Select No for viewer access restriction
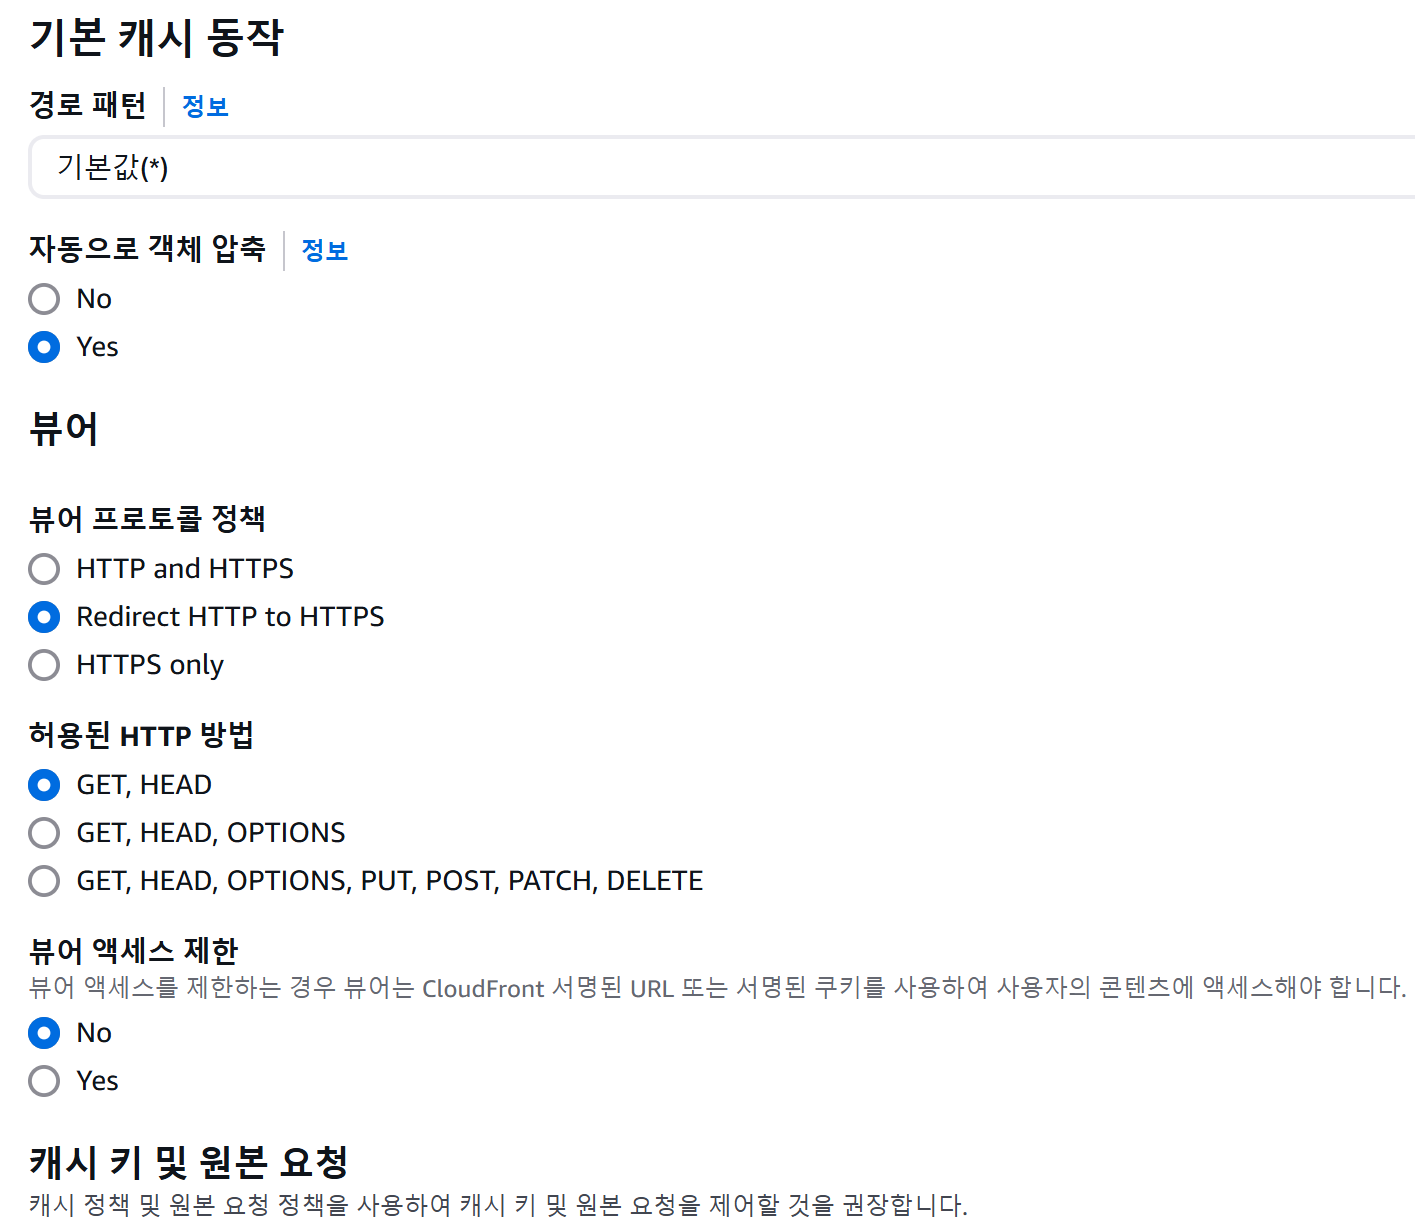 [x=44, y=1032]
